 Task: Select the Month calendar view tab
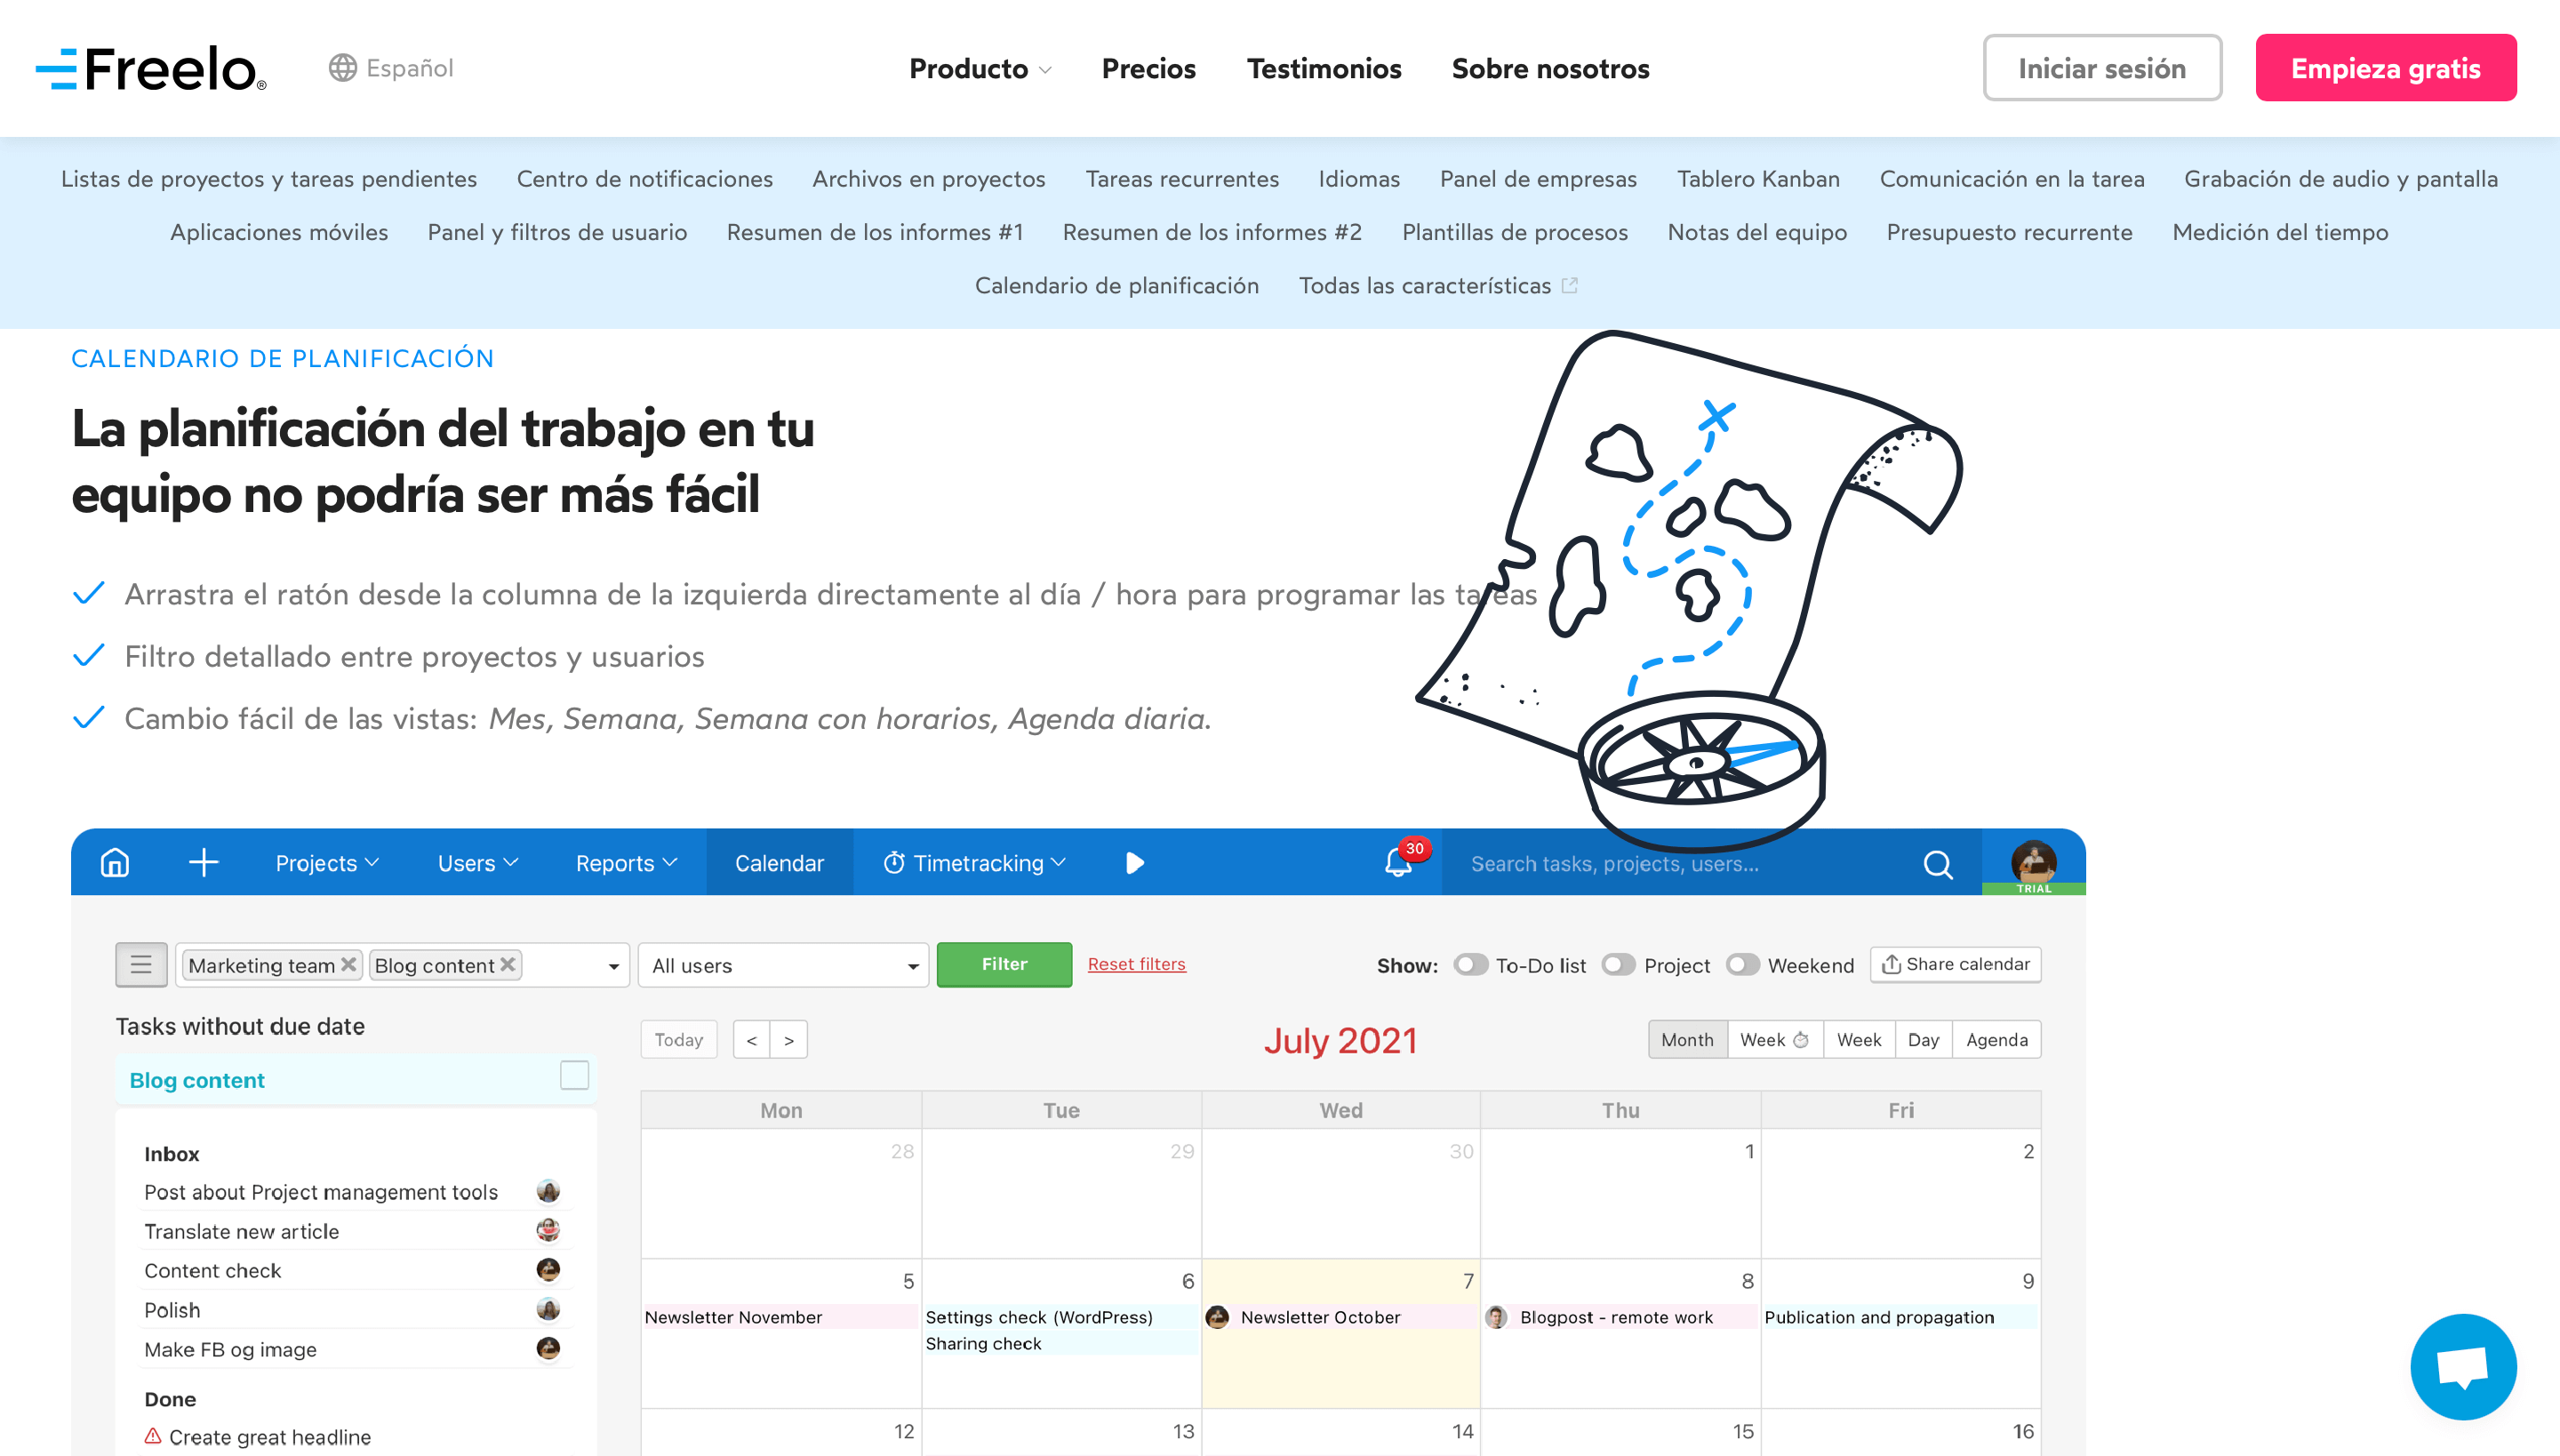pos(1684,1037)
